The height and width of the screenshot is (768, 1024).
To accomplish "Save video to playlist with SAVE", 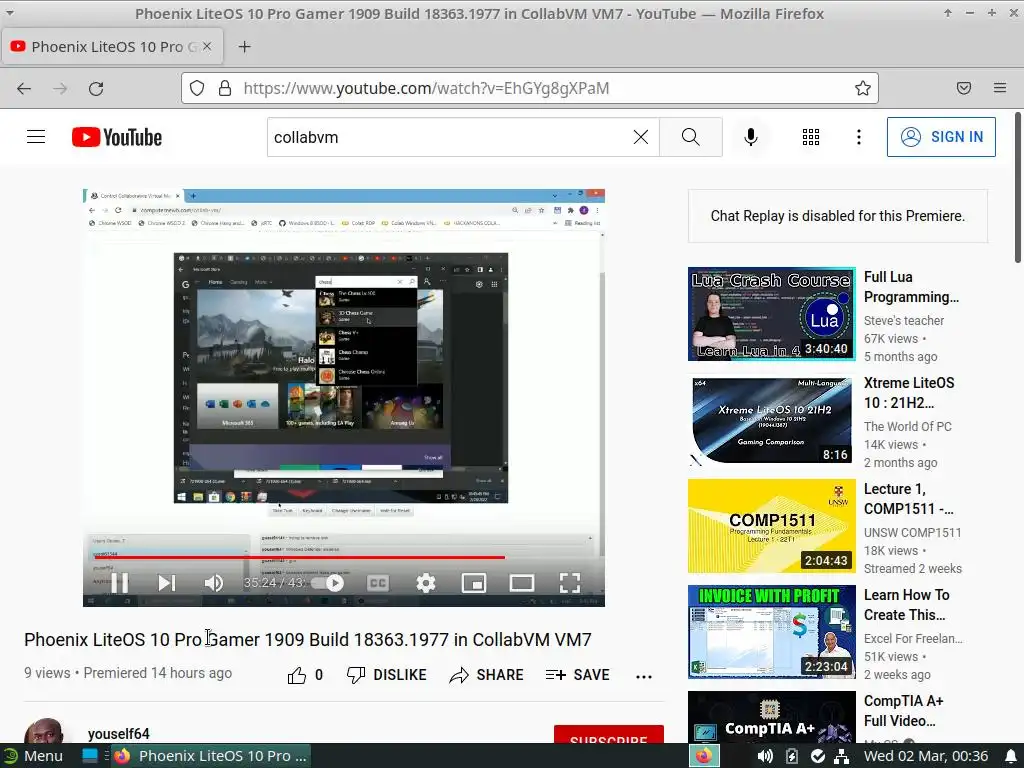I will click(578, 675).
